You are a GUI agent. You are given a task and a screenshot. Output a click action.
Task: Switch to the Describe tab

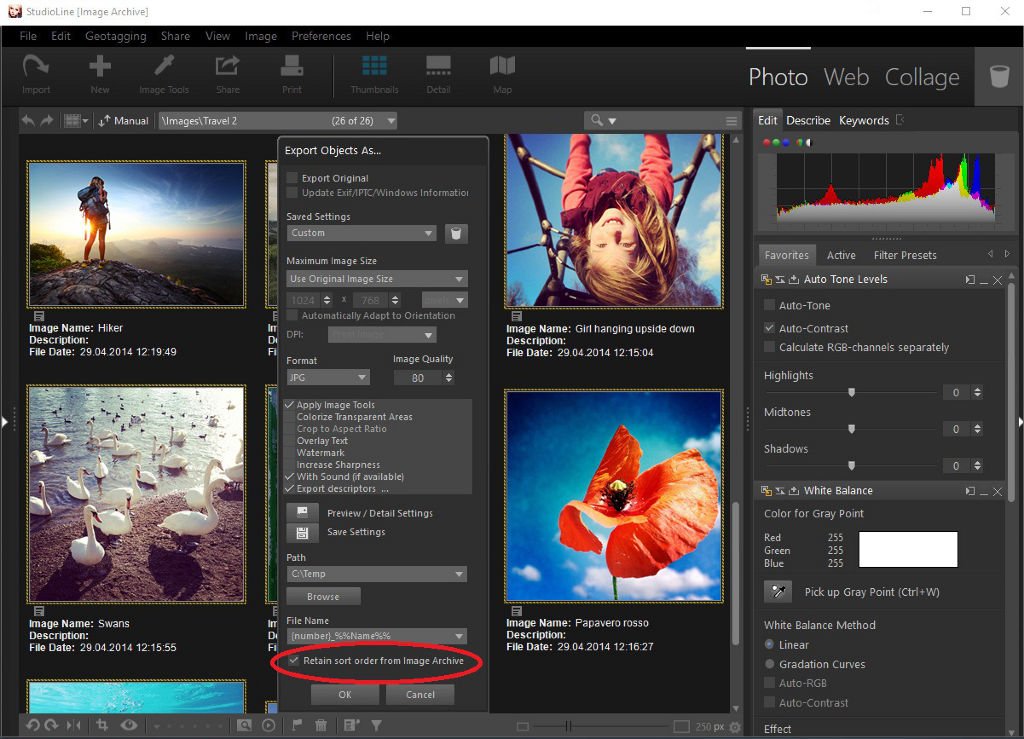[x=808, y=120]
